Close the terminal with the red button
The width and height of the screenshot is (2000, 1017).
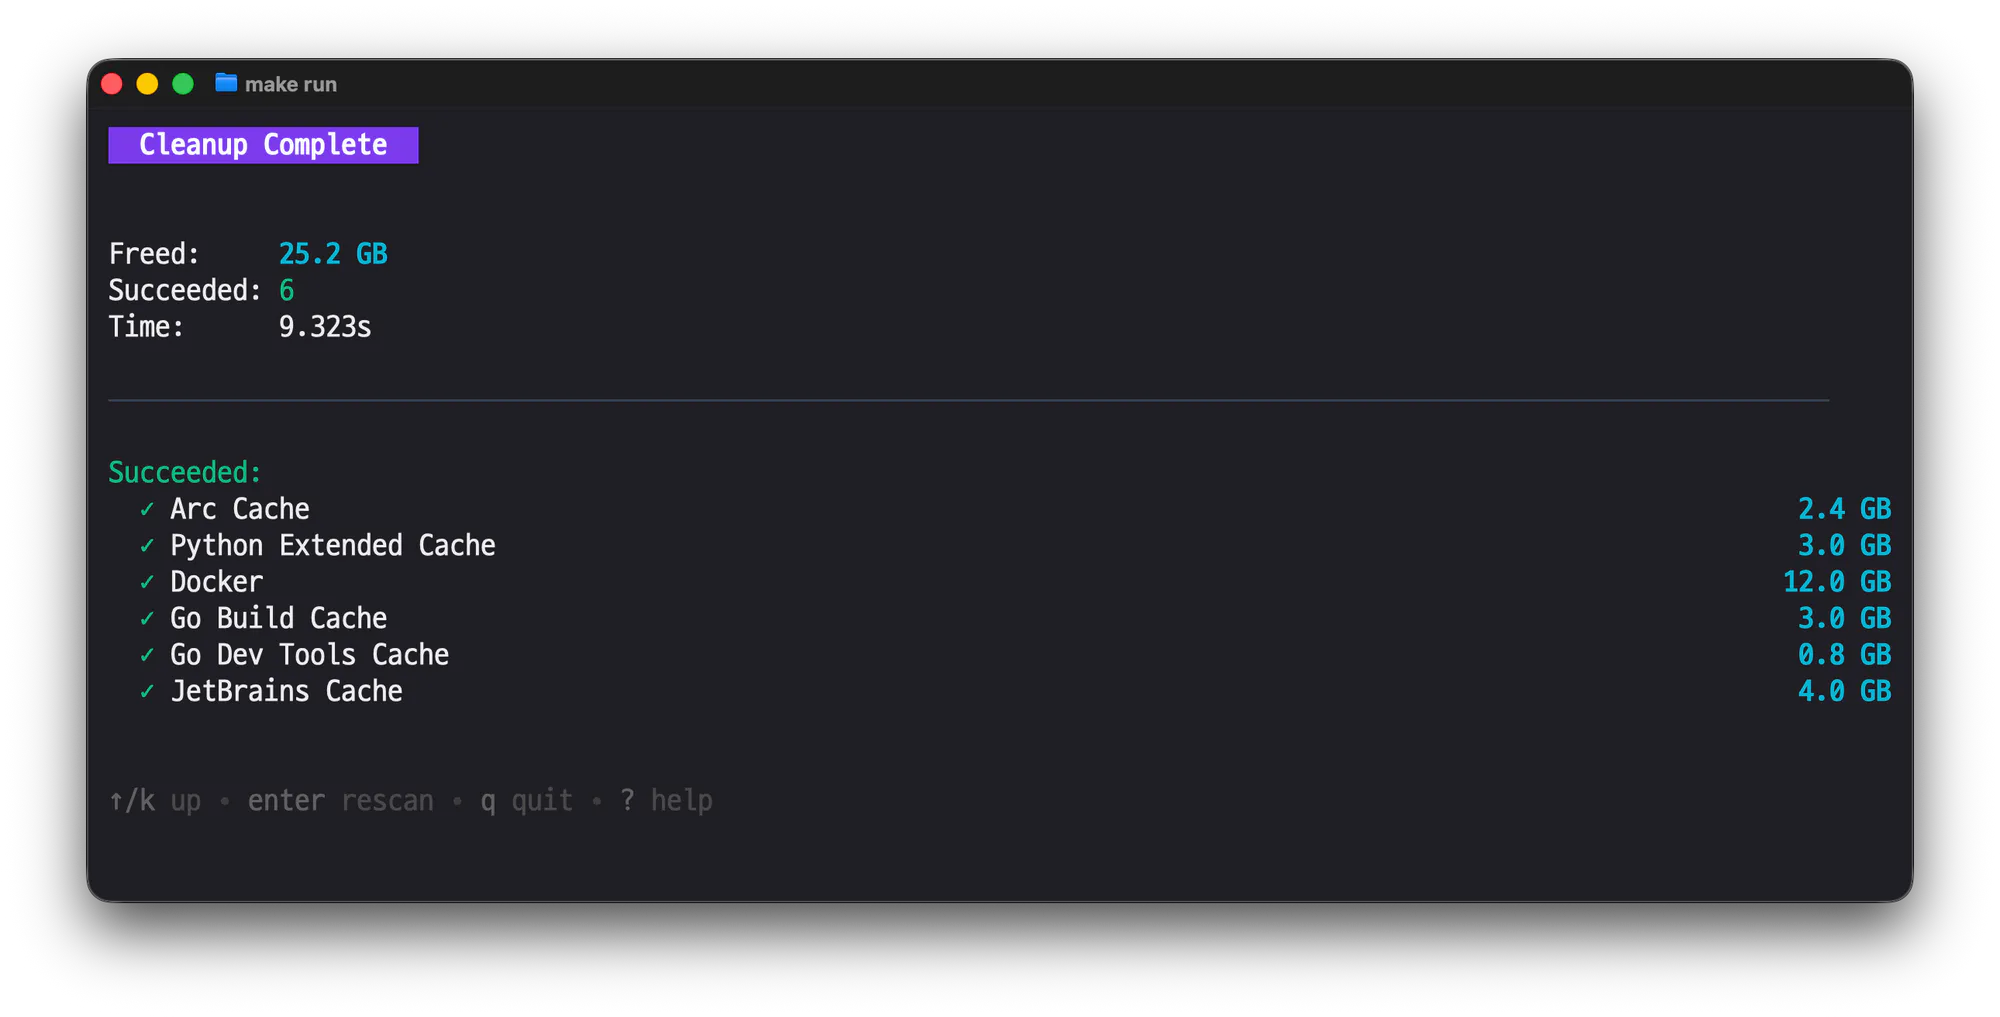click(x=112, y=84)
